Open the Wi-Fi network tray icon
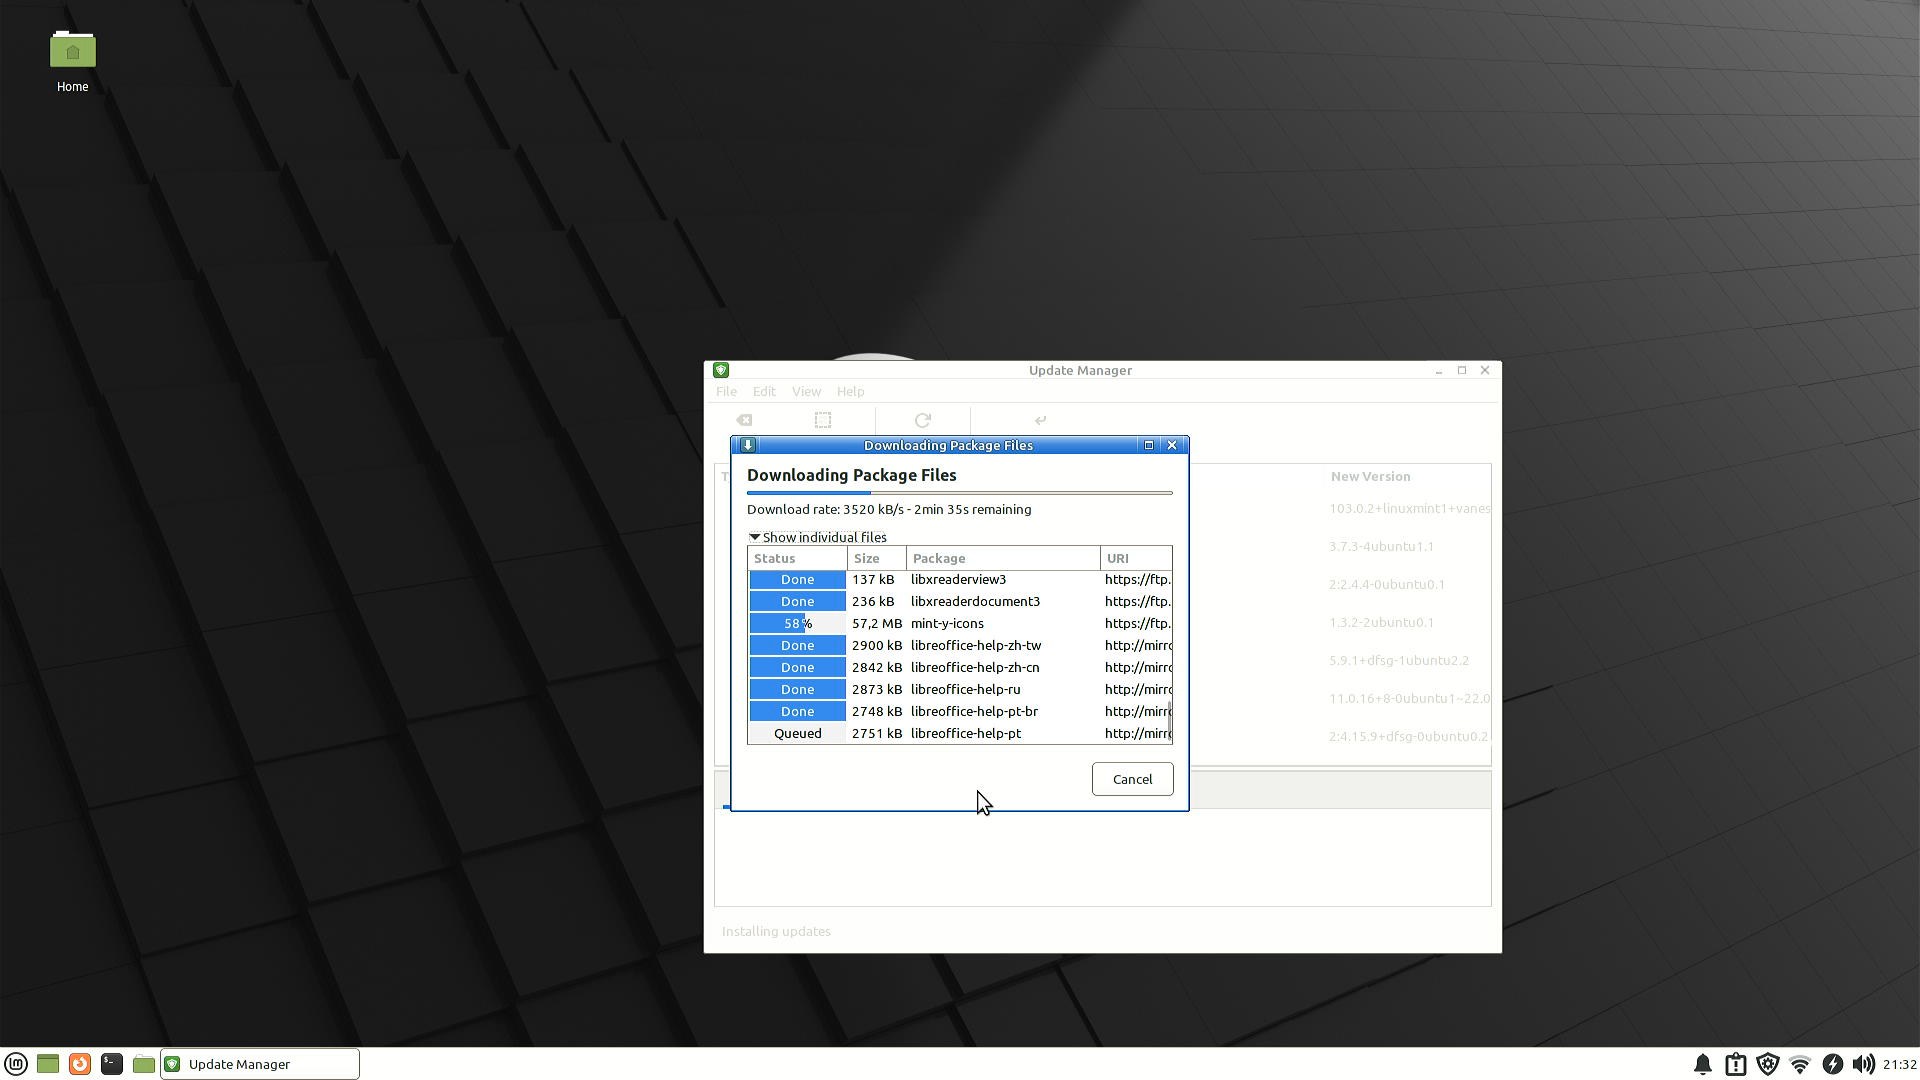Viewport: 1920px width, 1080px height. 1799,1064
